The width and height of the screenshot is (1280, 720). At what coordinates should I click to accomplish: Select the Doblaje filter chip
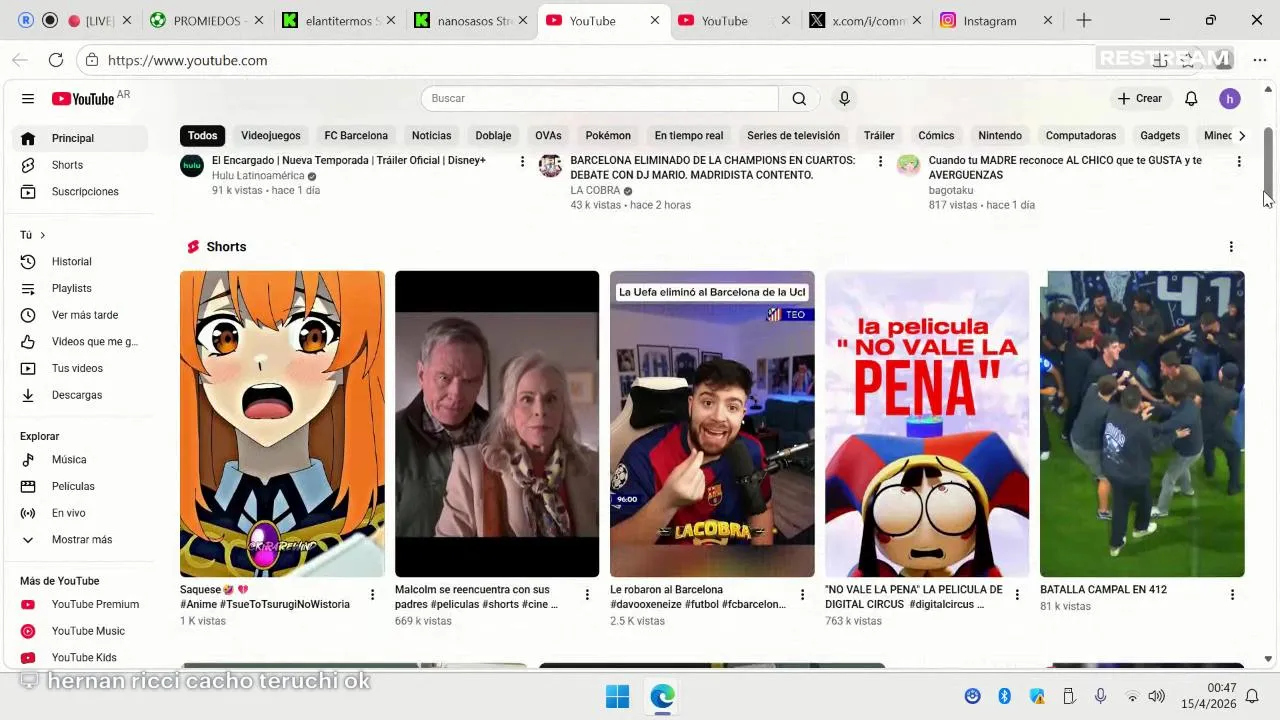(493, 135)
